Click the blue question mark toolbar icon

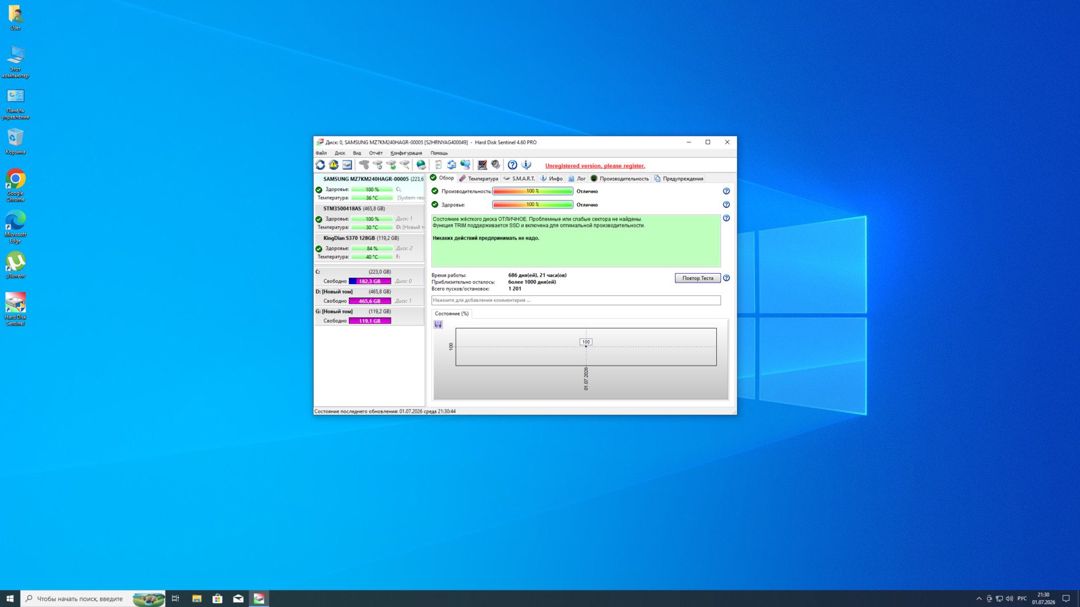(x=512, y=165)
